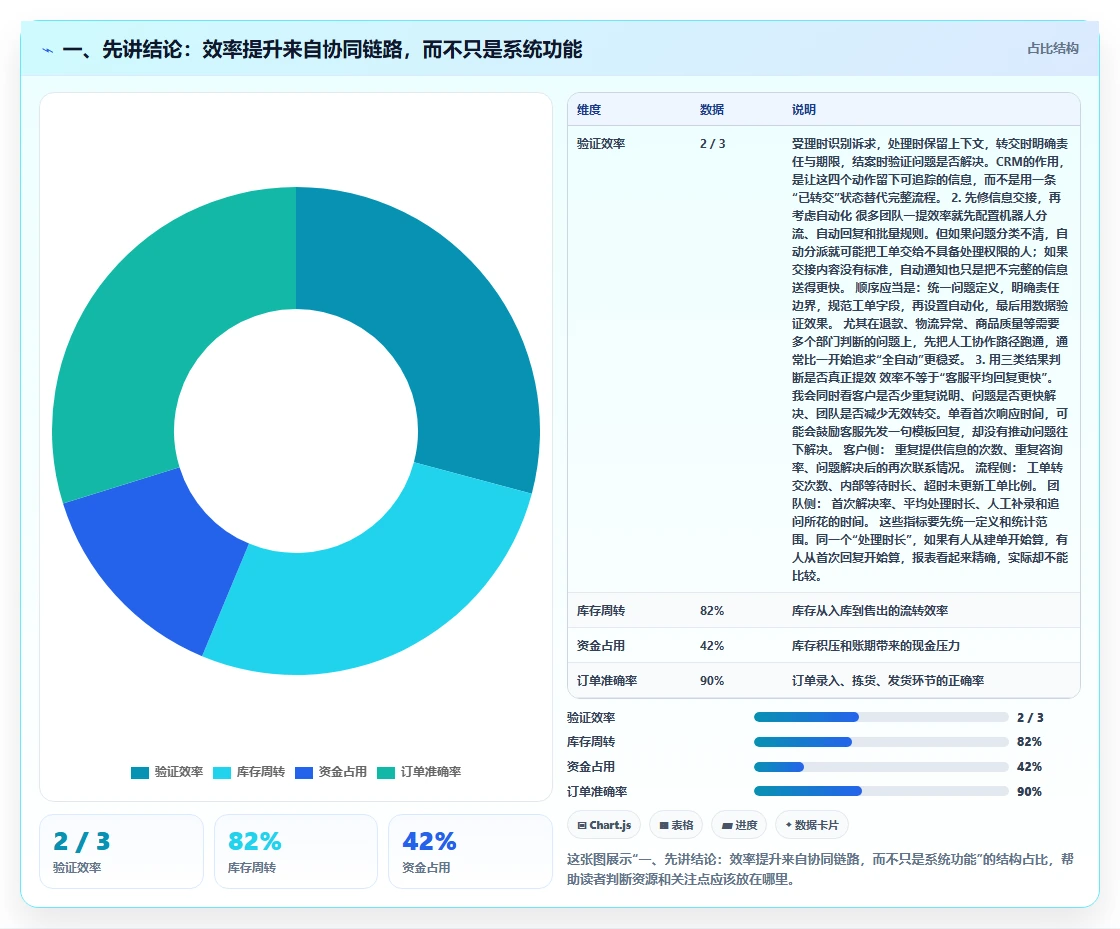
Task: Click the 90% table data cell
Action: 711,681
